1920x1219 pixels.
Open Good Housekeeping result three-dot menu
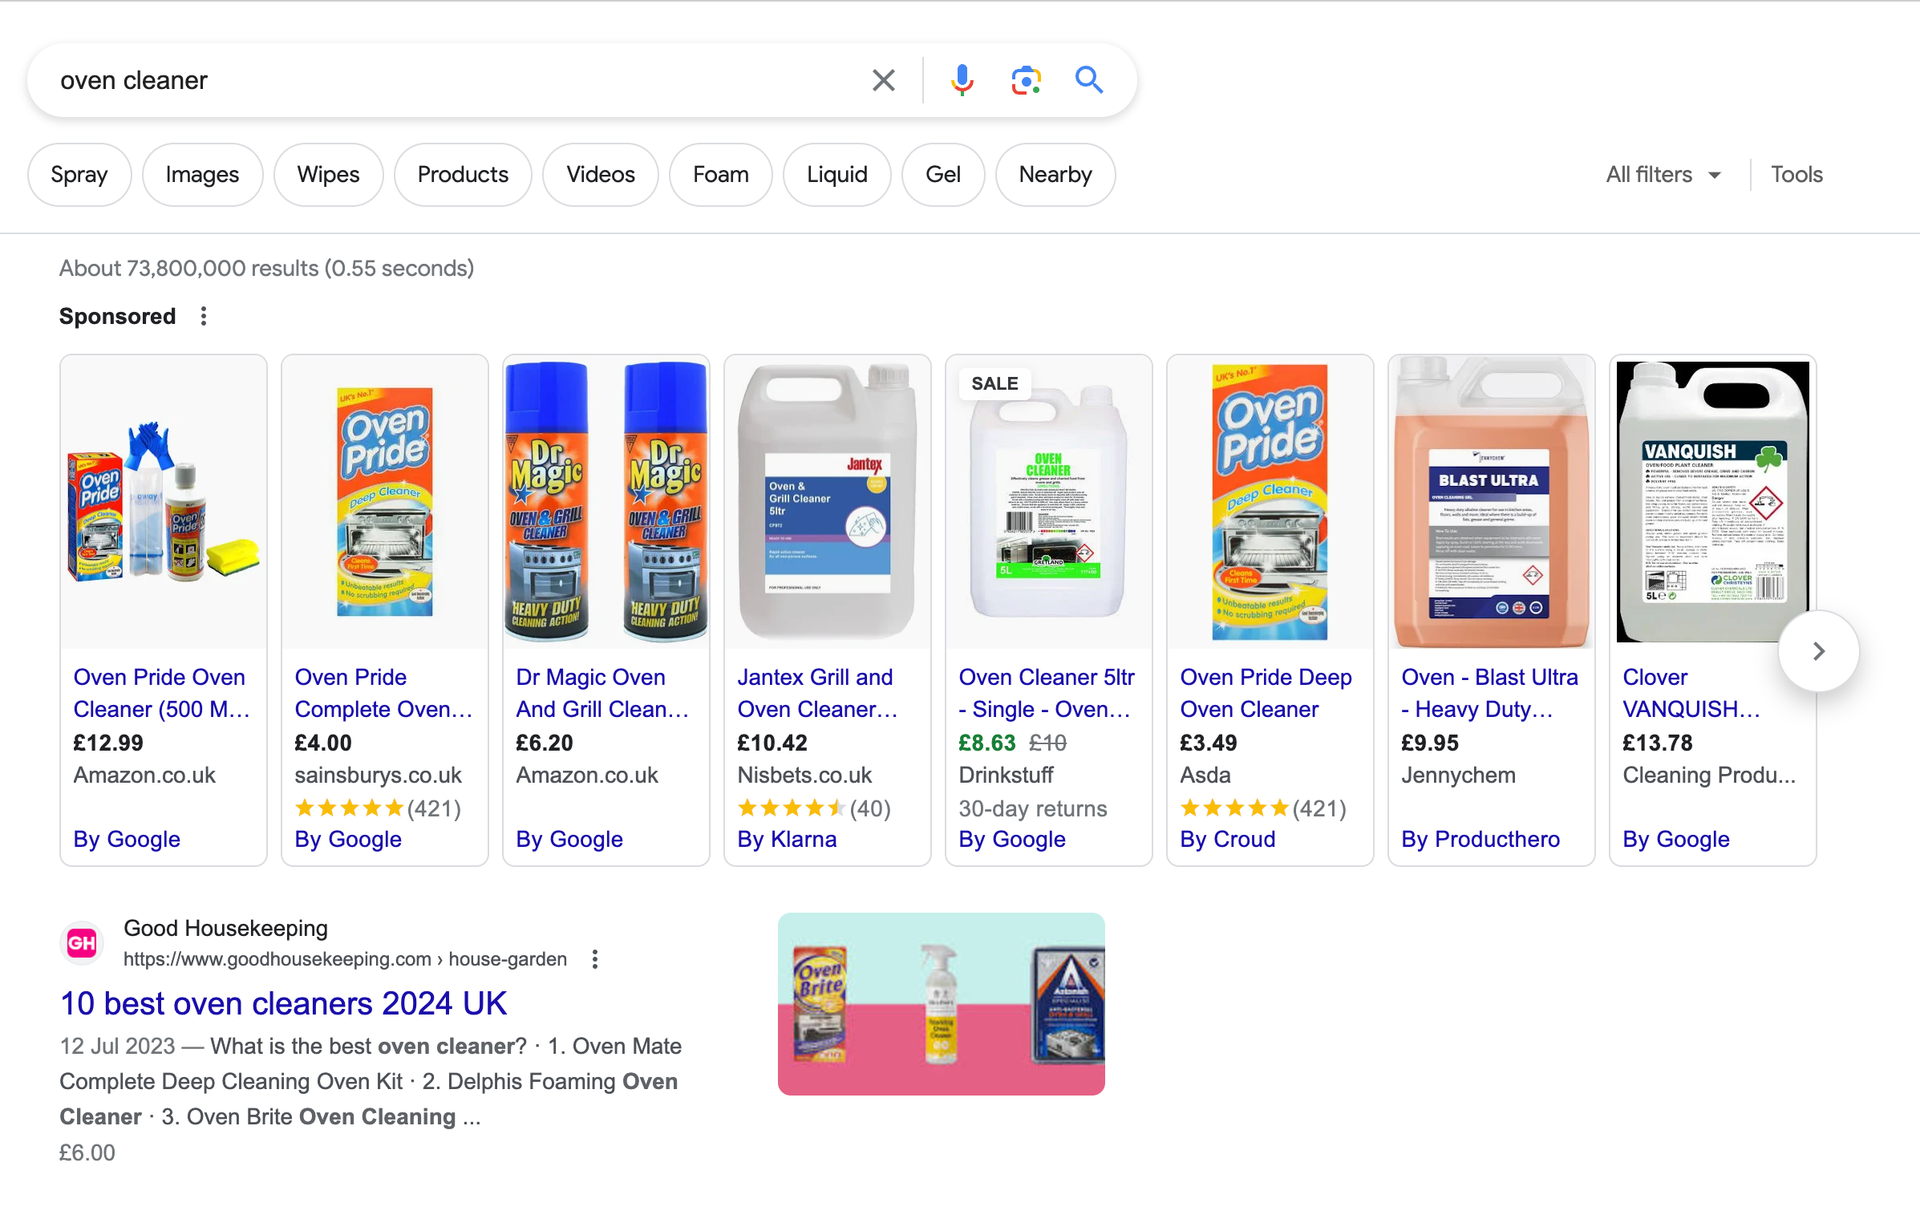(595, 959)
